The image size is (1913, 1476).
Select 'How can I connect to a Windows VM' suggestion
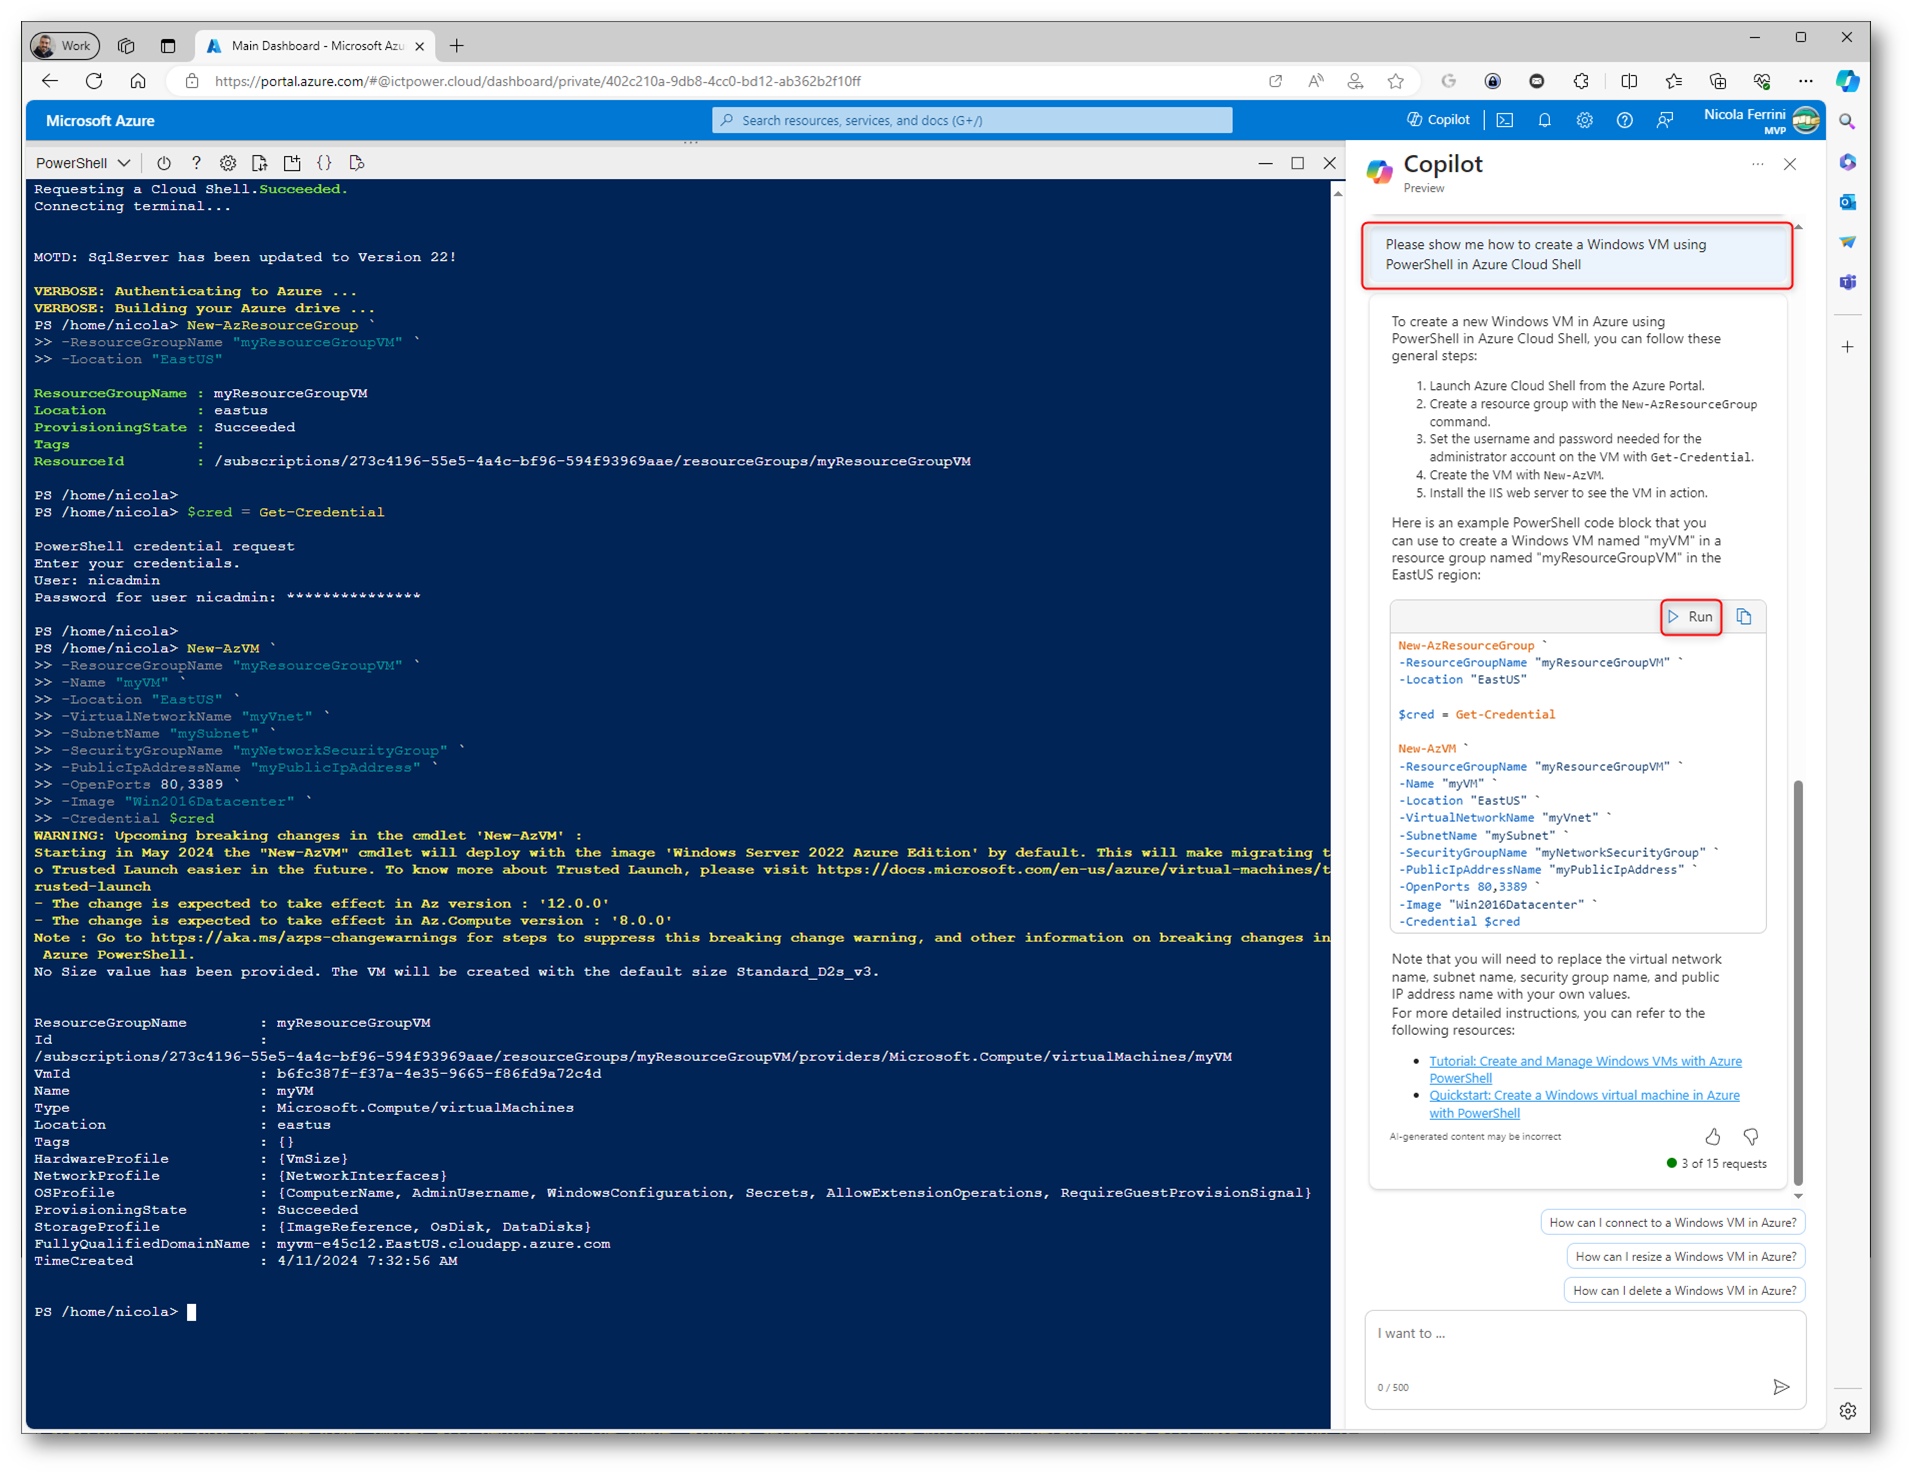1672,1222
